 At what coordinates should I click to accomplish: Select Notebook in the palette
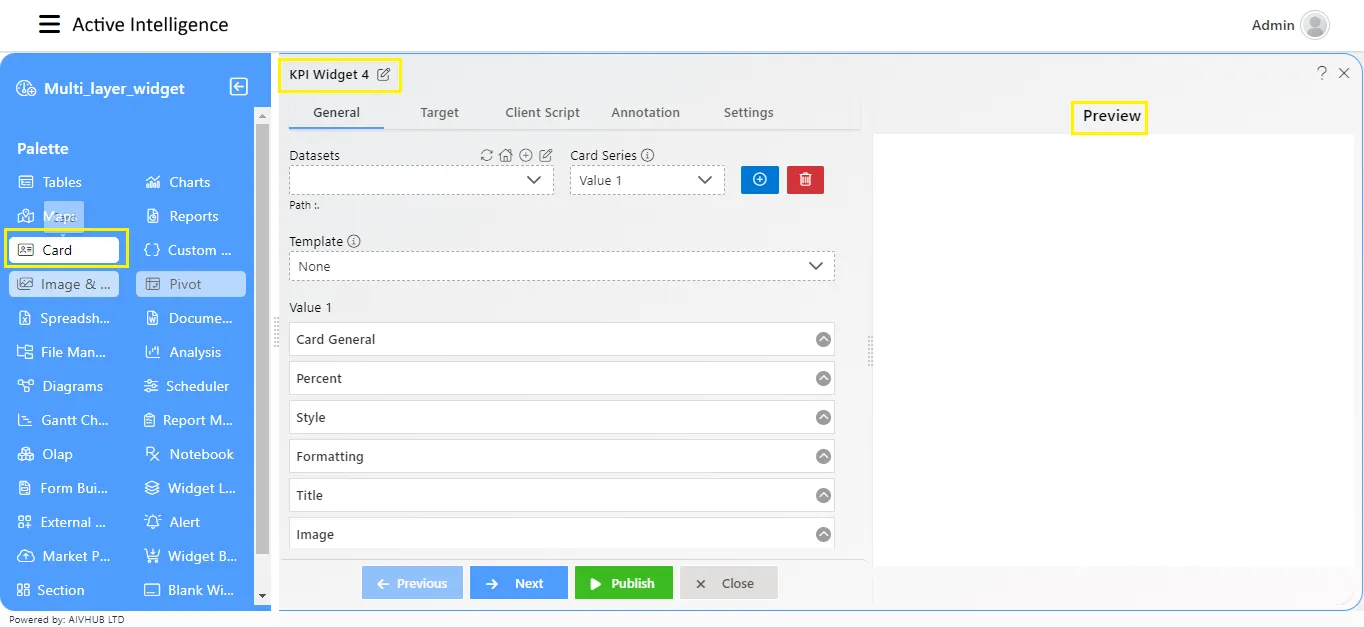[189, 454]
